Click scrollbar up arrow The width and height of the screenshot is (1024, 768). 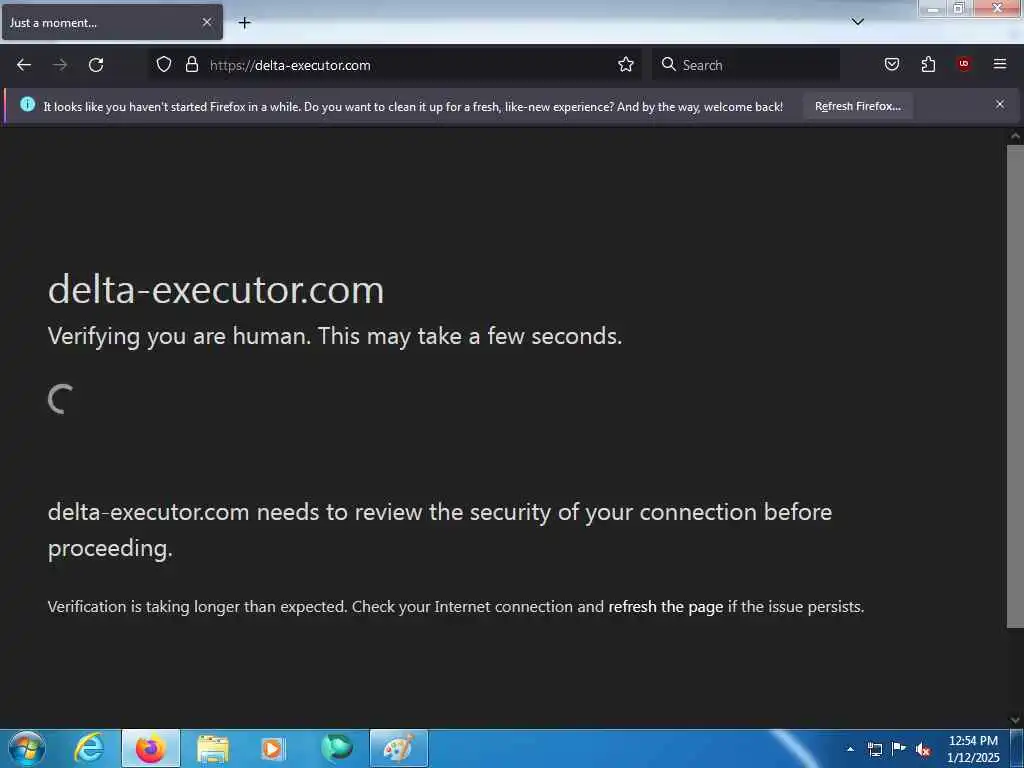[1015, 136]
